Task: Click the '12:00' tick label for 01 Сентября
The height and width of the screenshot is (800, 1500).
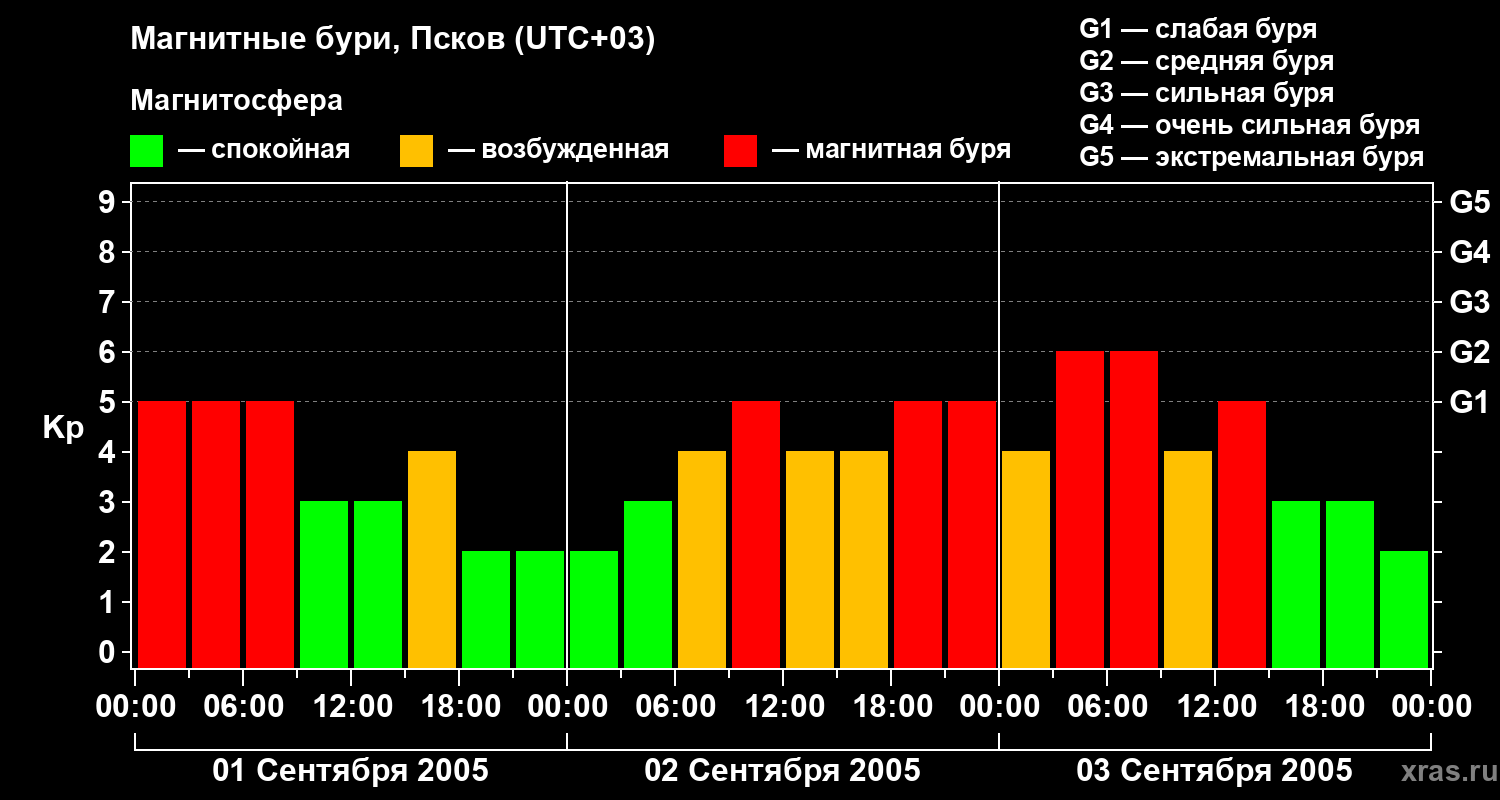Action: 351,706
